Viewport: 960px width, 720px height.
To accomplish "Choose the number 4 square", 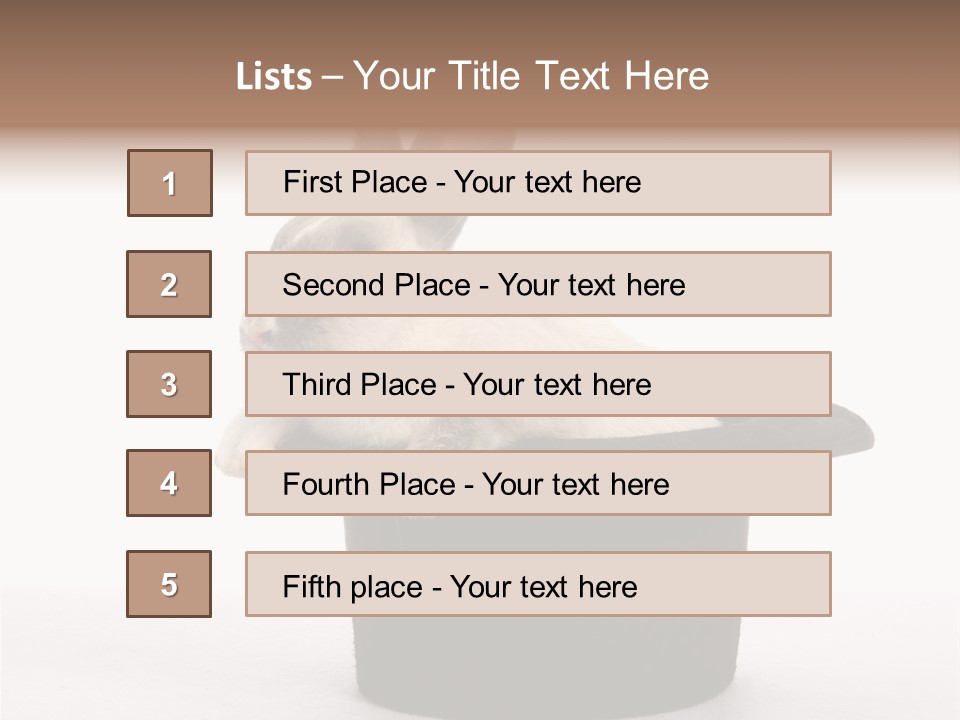I will pyautogui.click(x=169, y=483).
